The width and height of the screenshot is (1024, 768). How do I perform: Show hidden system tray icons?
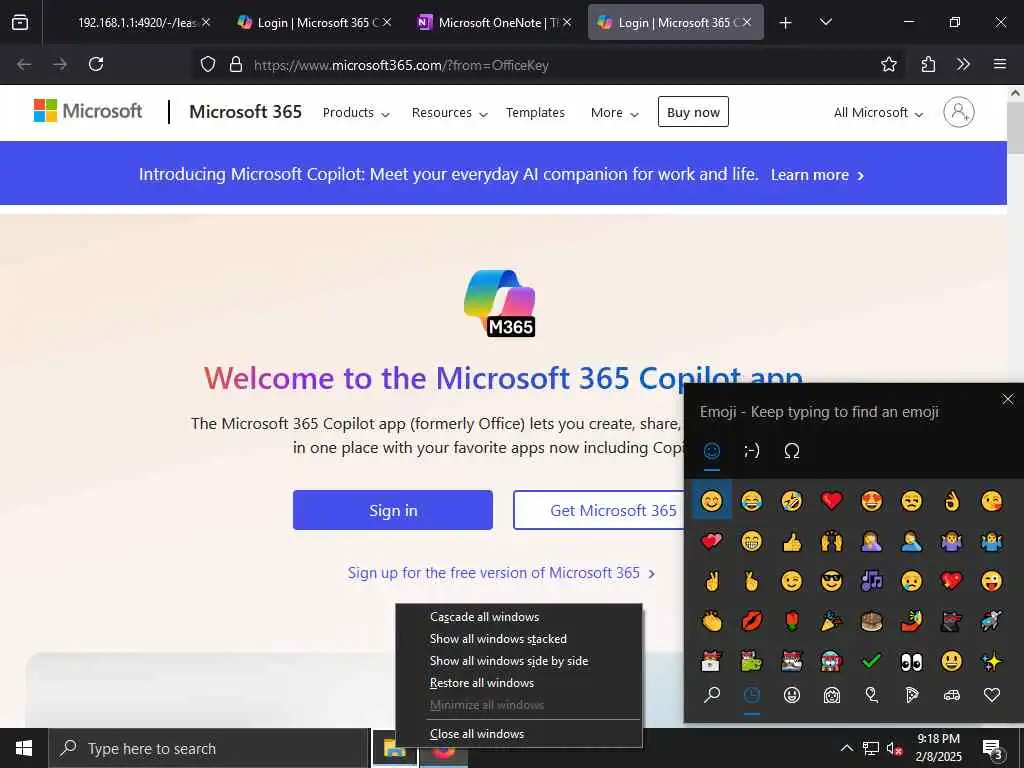846,748
